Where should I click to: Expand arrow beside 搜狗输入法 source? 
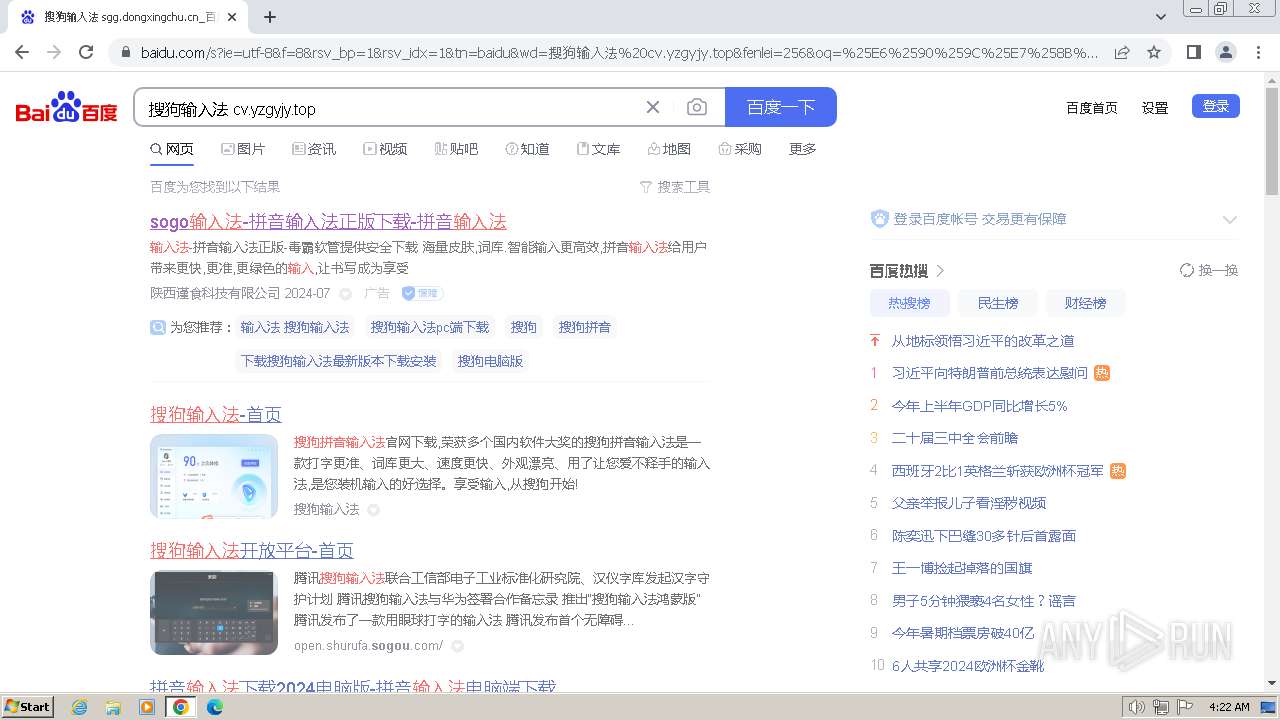(373, 510)
